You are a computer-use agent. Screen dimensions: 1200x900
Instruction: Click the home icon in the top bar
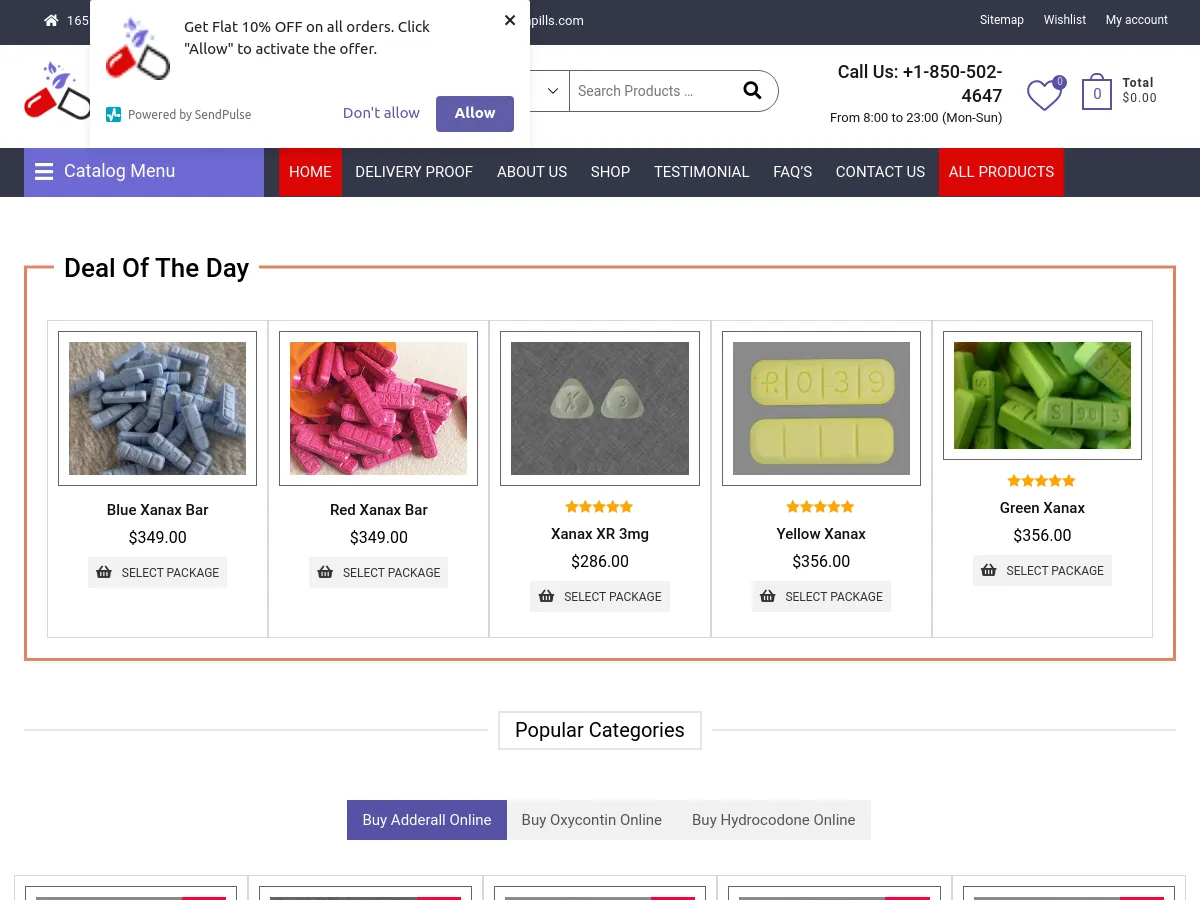(52, 20)
